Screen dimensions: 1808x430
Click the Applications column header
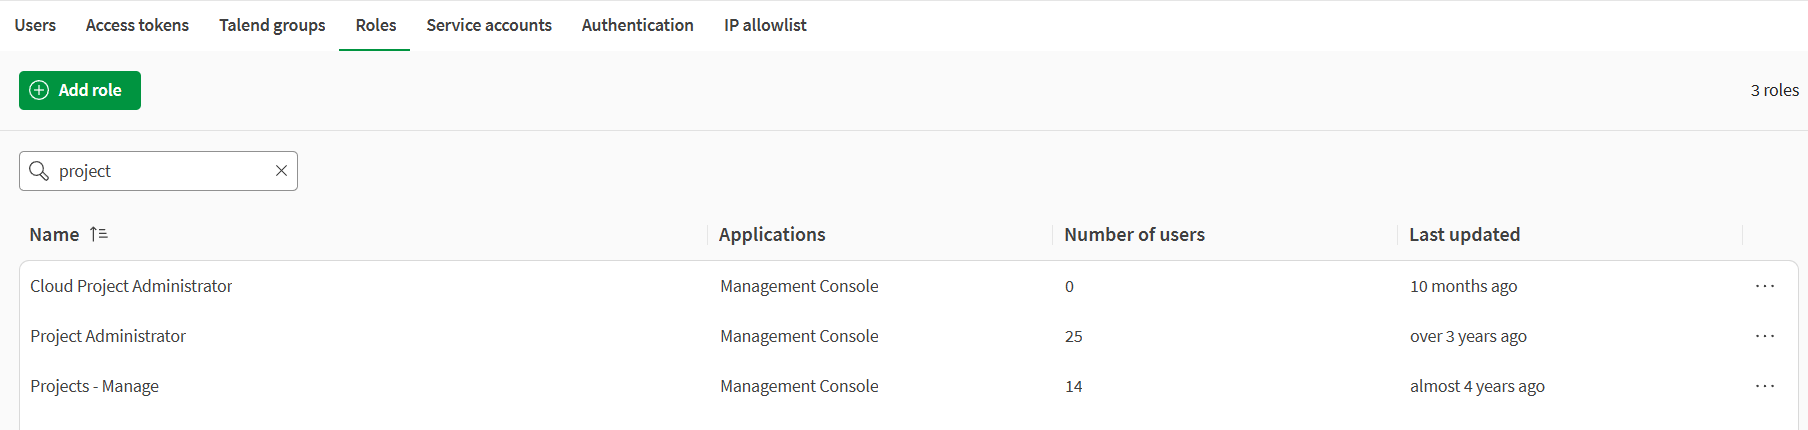772,234
